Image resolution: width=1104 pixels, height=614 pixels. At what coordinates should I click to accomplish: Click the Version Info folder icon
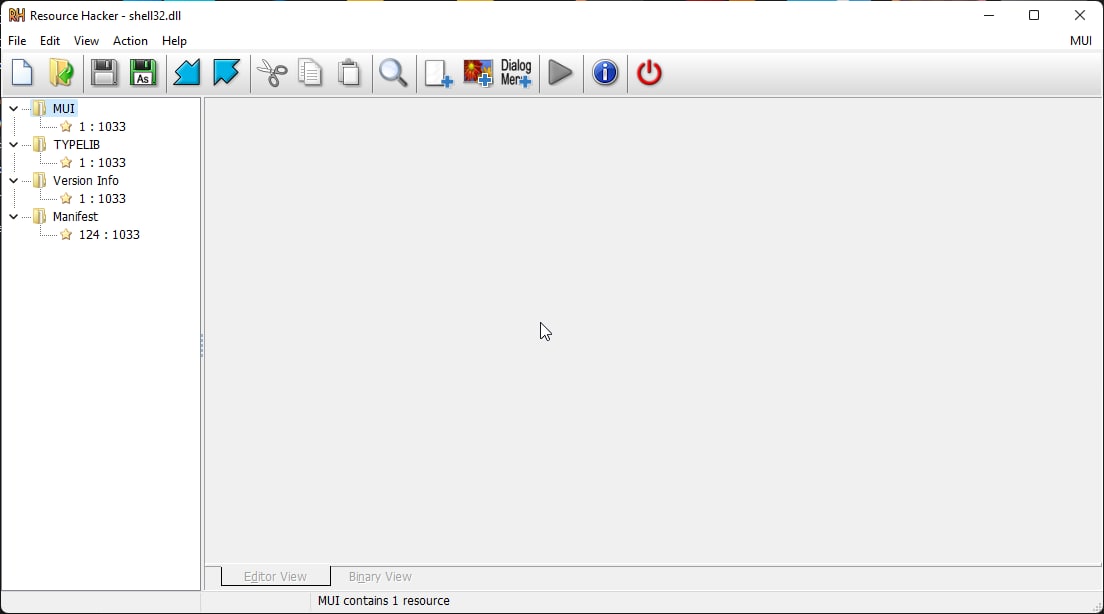(40, 180)
